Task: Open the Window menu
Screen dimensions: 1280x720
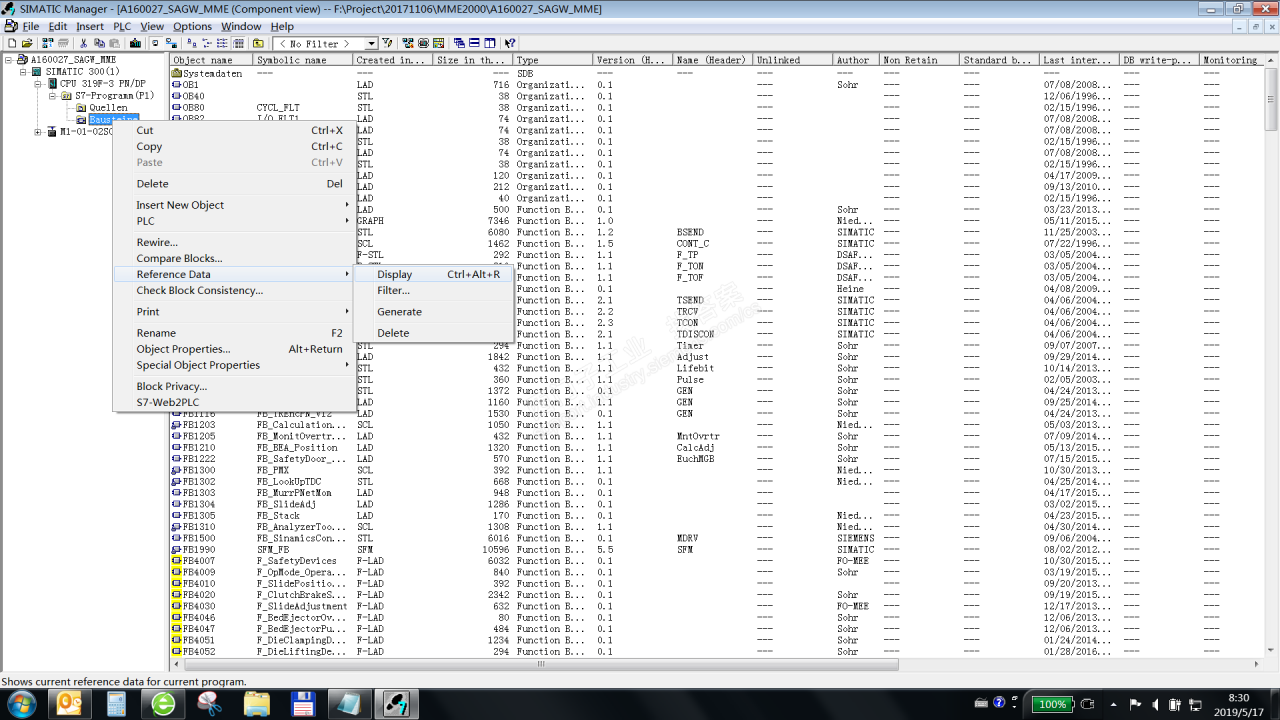Action: click(x=241, y=26)
